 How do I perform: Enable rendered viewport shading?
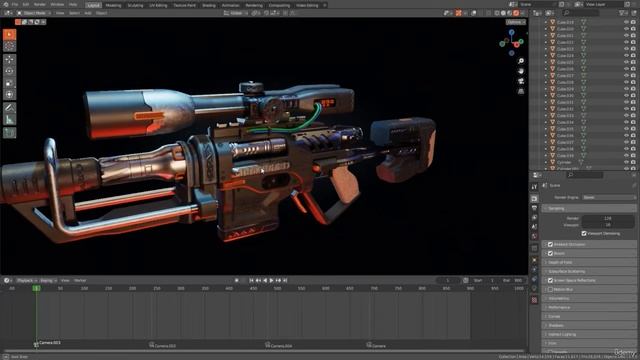pos(516,13)
